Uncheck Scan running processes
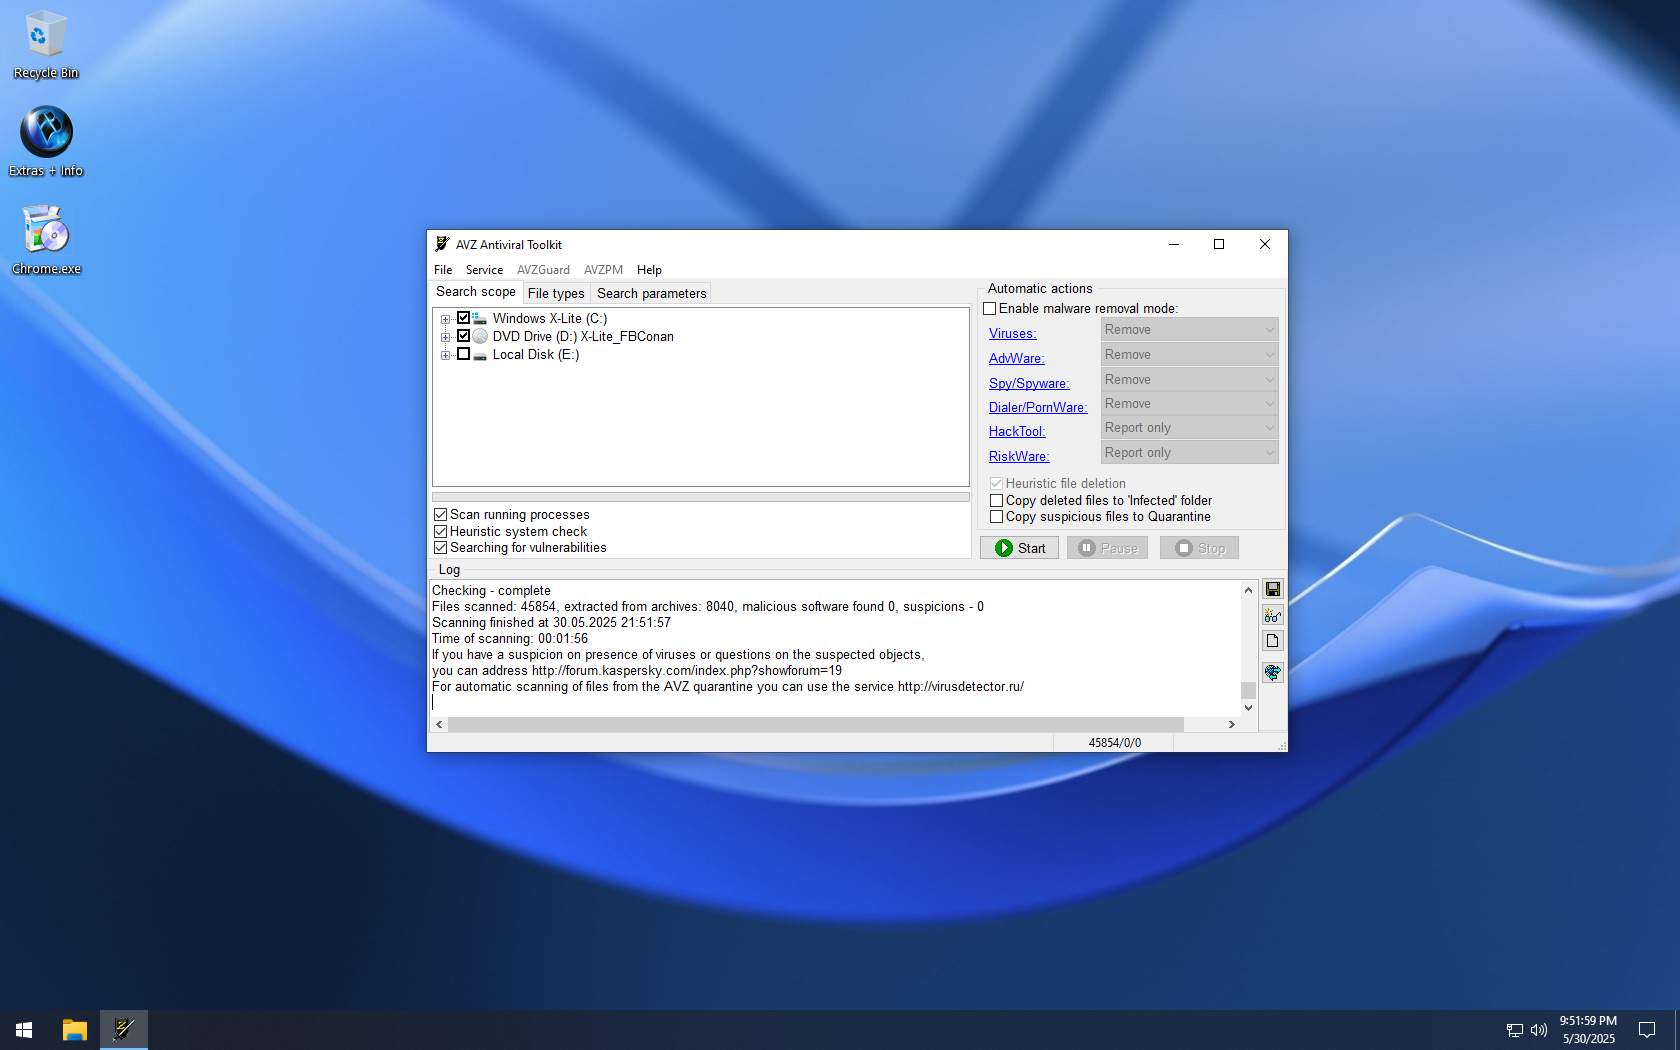 (x=440, y=515)
